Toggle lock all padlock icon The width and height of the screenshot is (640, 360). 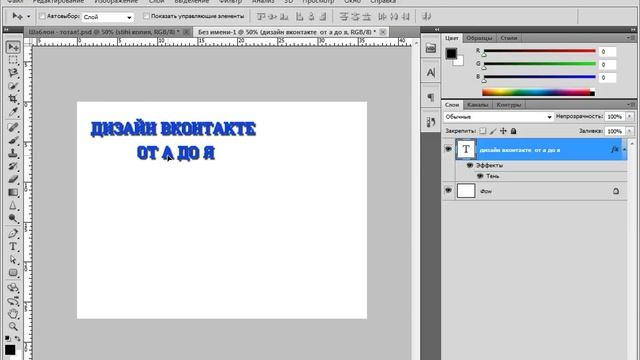513,131
